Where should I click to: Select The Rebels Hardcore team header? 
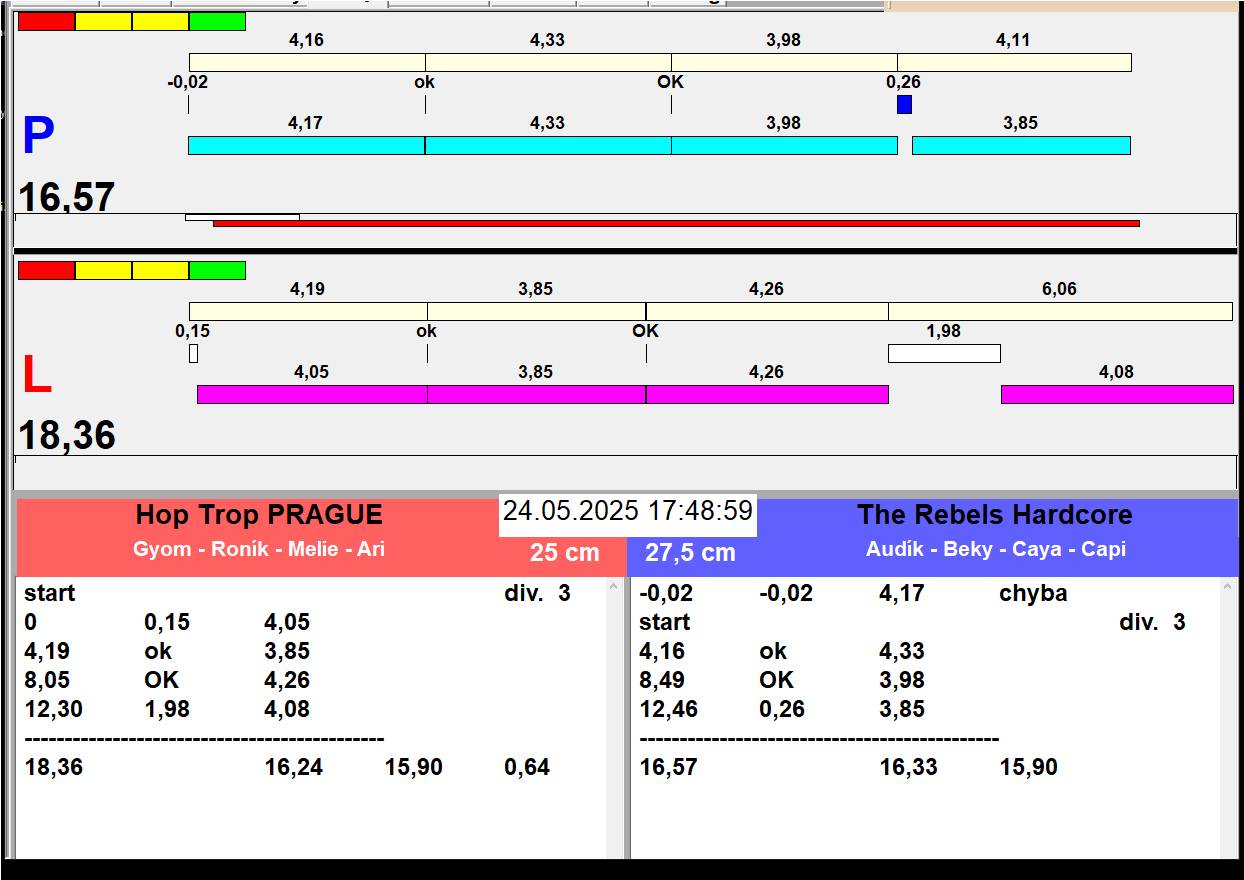994,515
